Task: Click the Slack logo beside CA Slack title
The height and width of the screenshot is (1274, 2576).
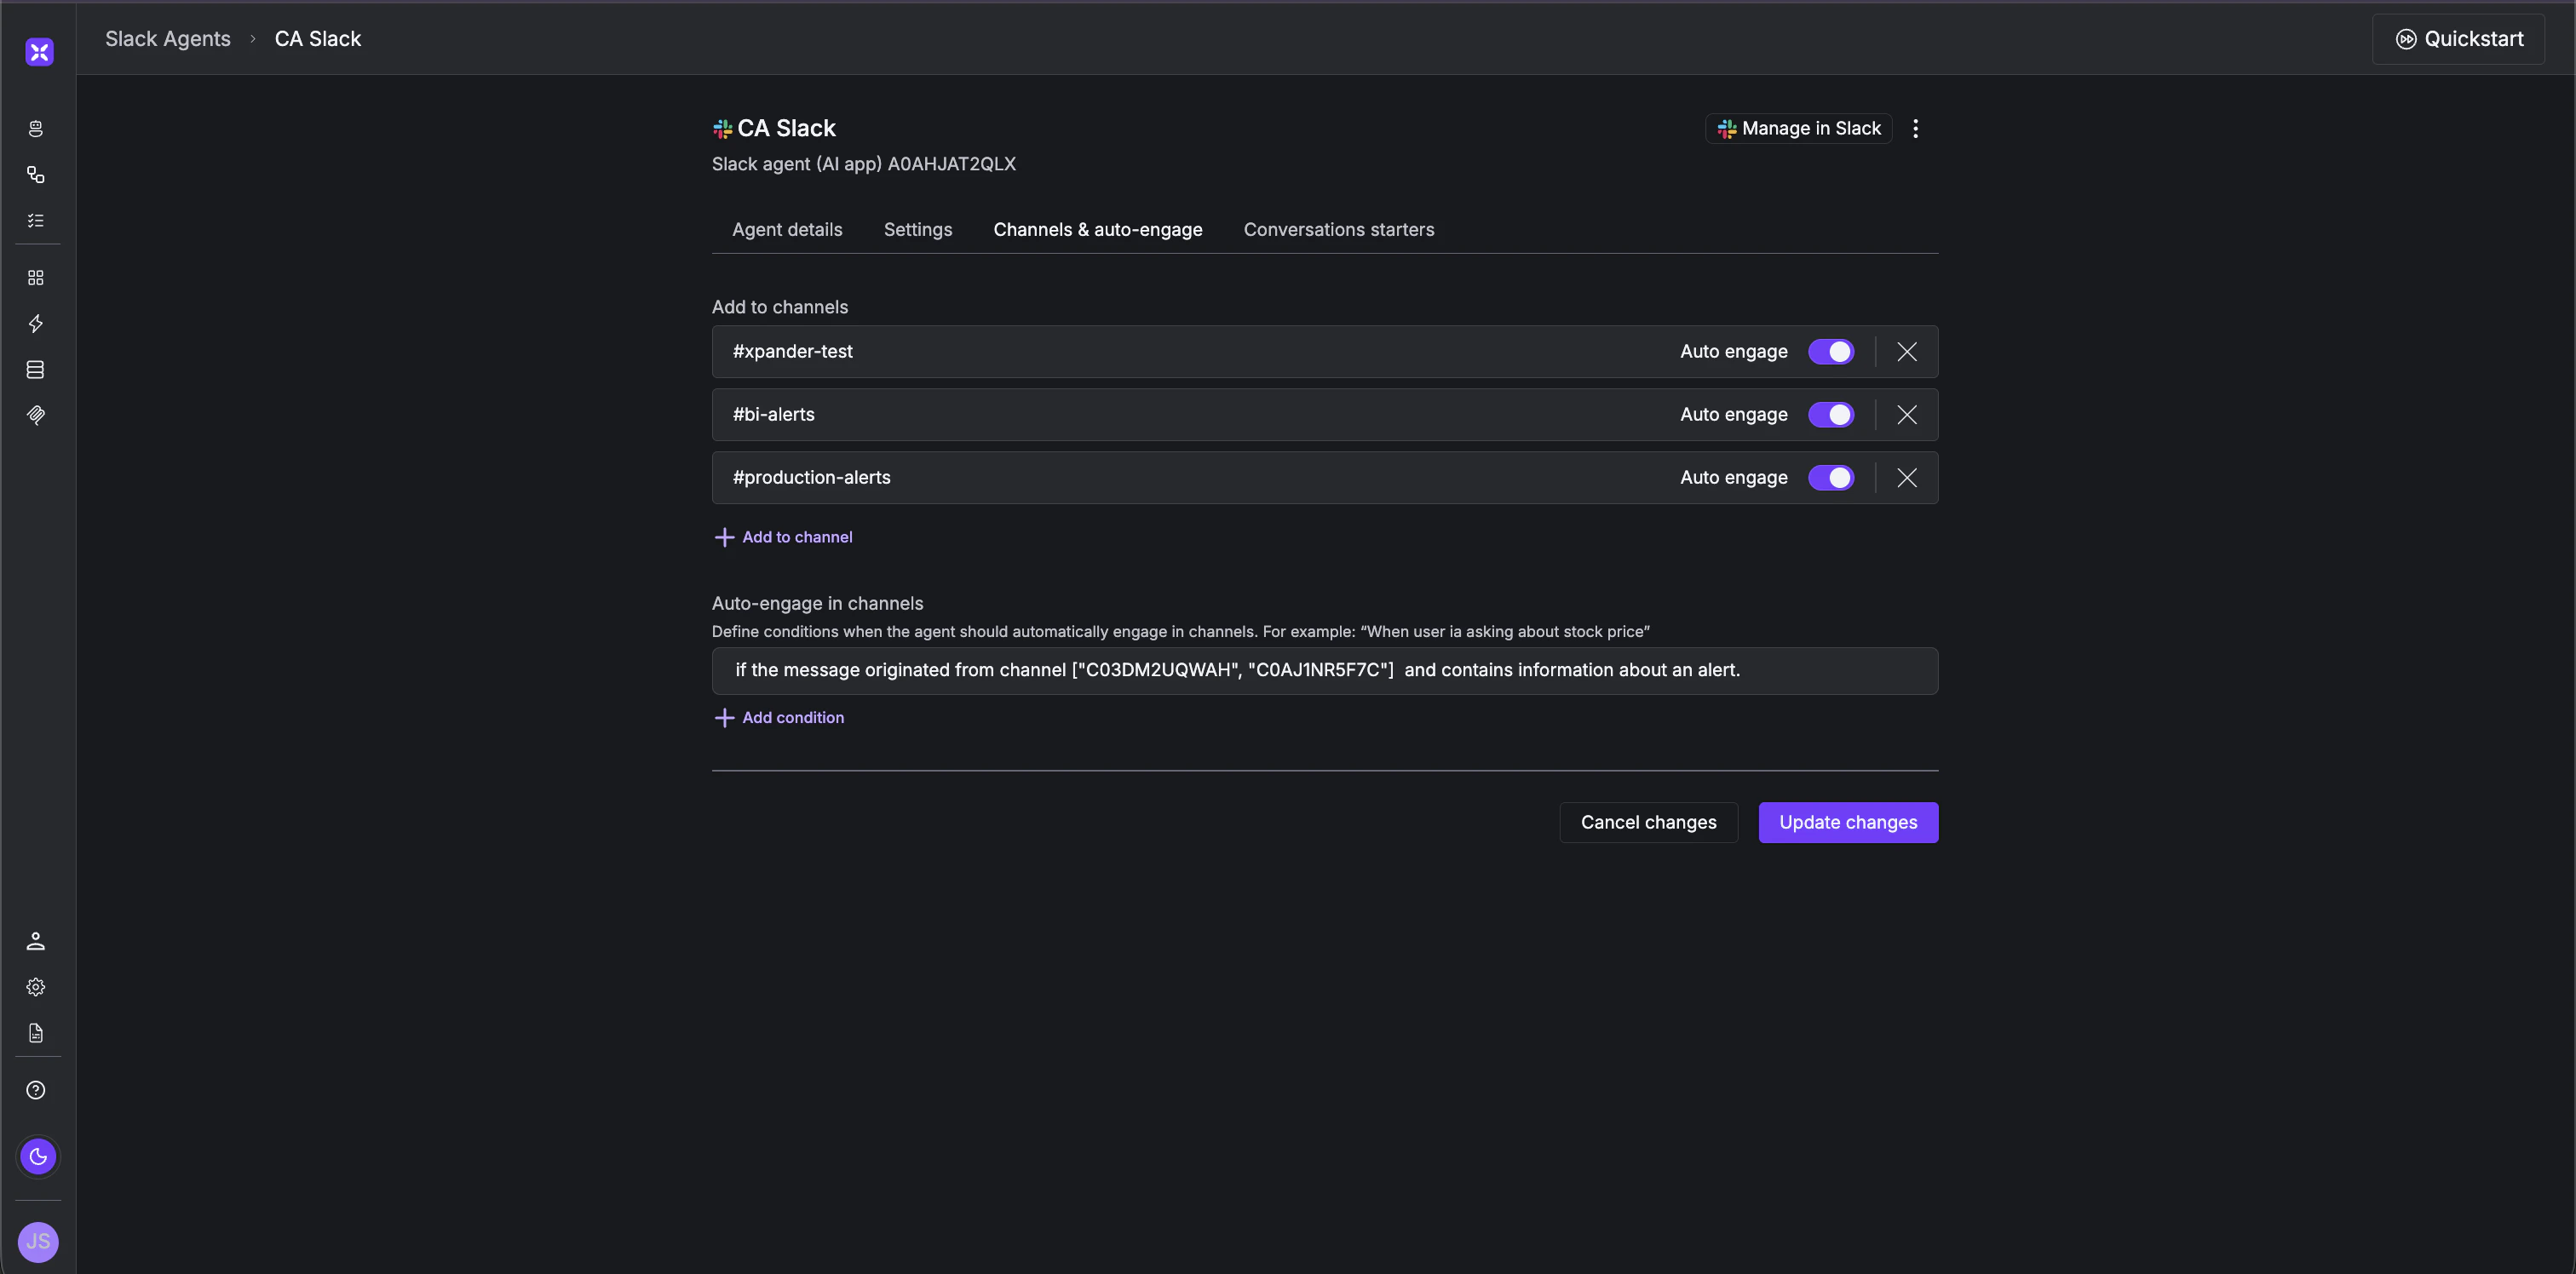Action: coord(722,129)
